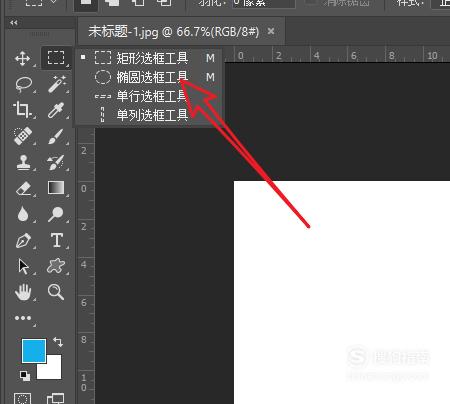This screenshot has height=404, width=450.
Task: Select the Dodge tool
Action: click(55, 214)
